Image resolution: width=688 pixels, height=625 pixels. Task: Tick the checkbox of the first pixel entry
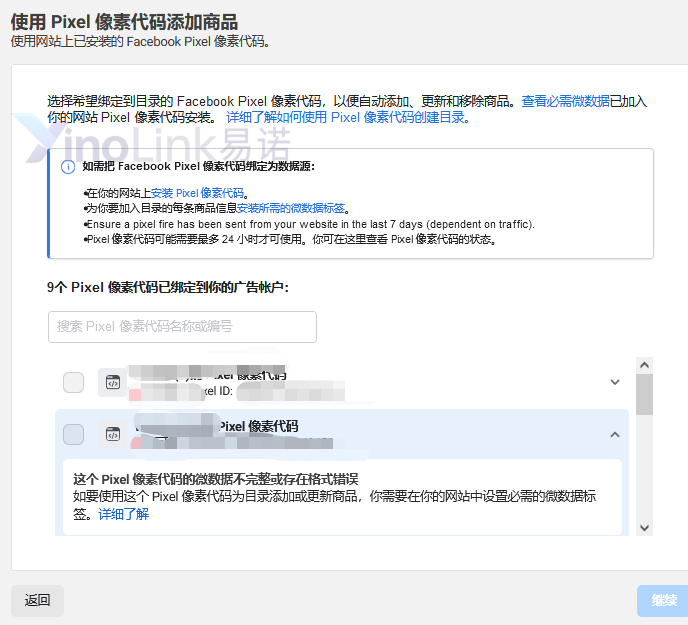73,382
